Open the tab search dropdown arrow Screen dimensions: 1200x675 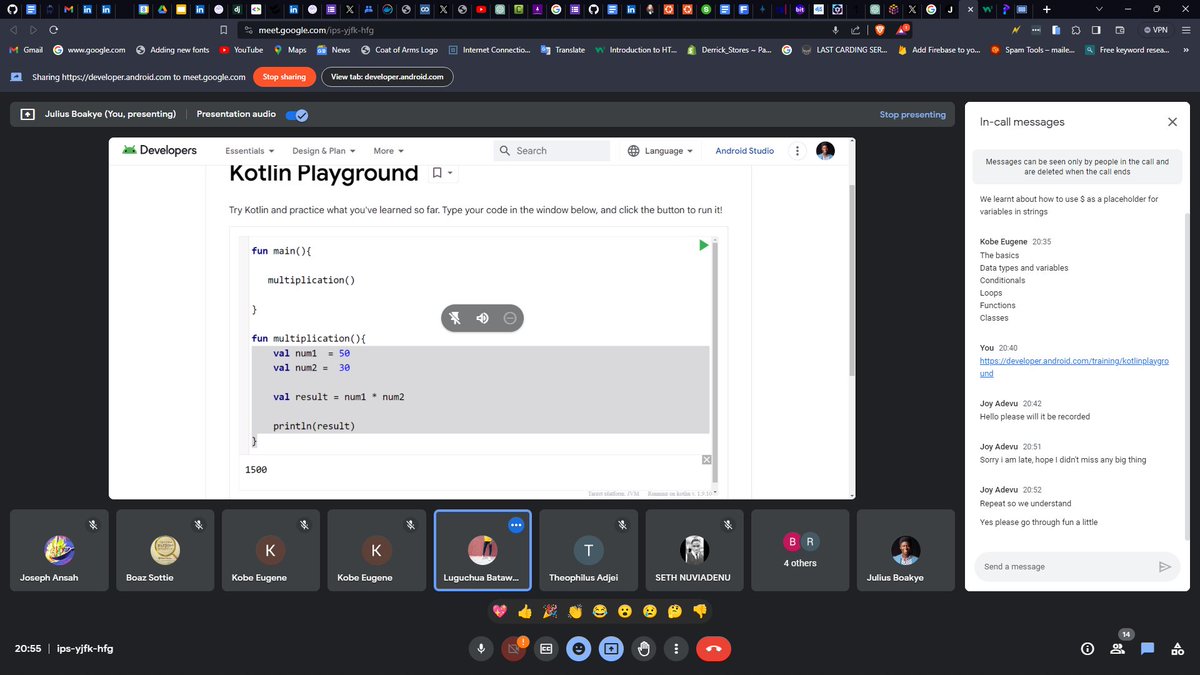click(x=1098, y=9)
